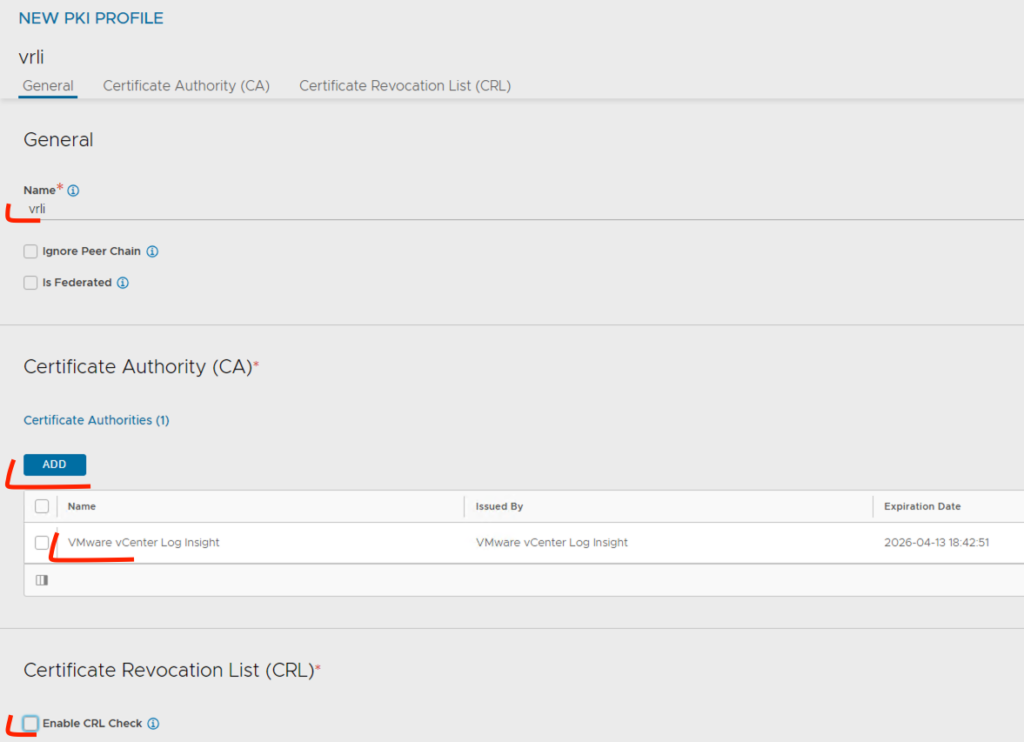1024x742 pixels.
Task: Toggle the Enable CRL Check checkbox
Action: click(31, 723)
